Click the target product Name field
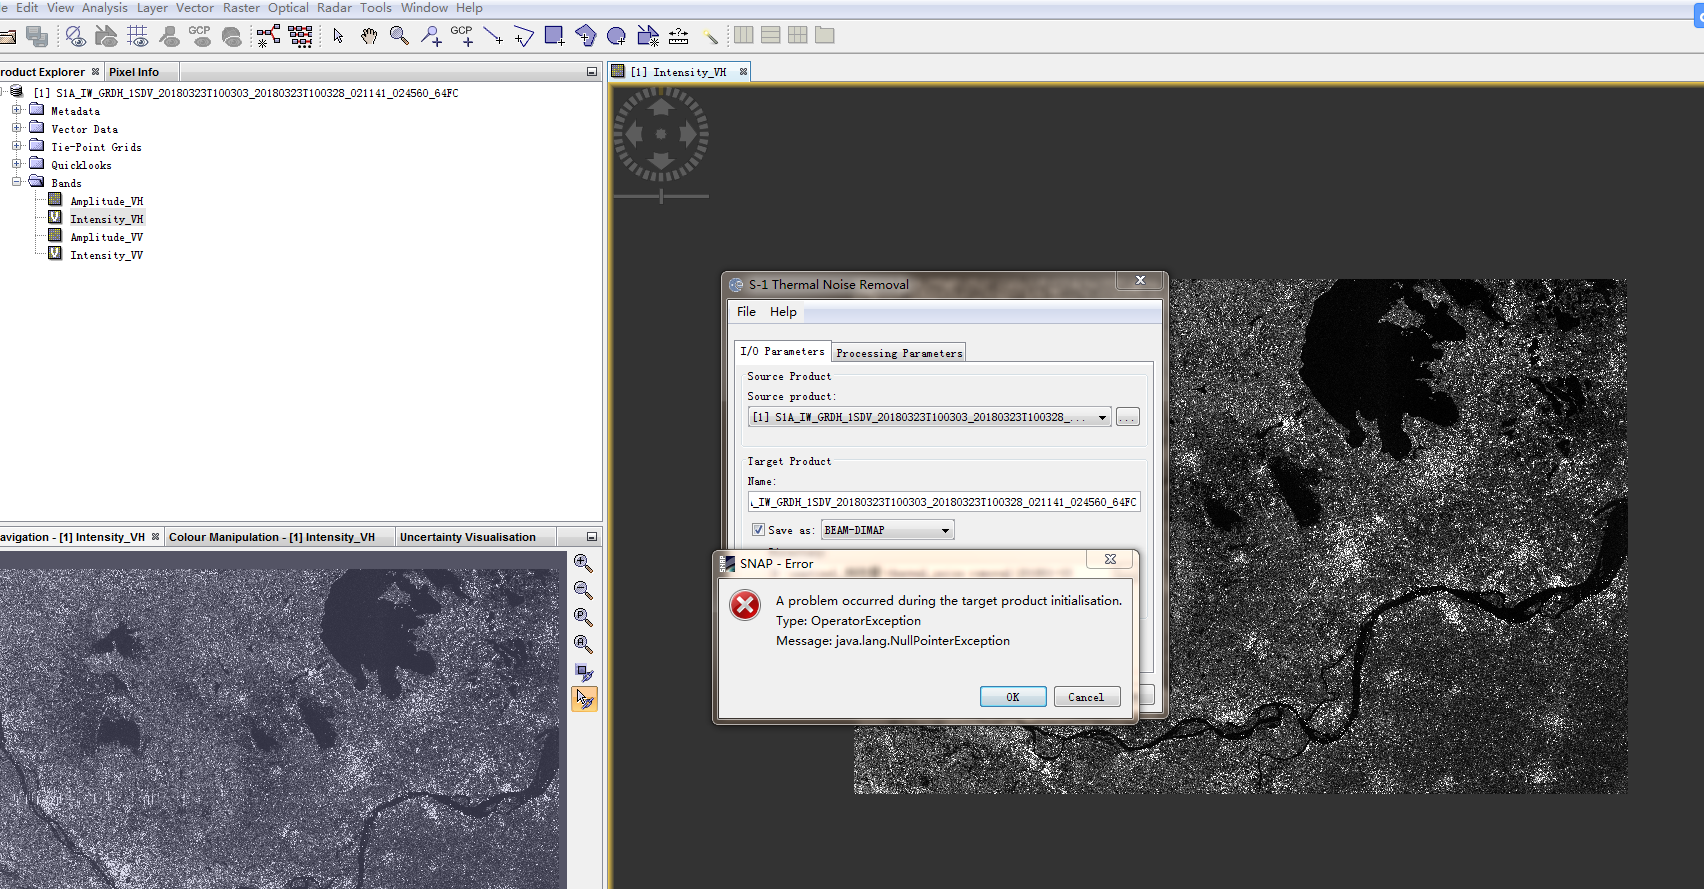This screenshot has height=889, width=1704. pyautogui.click(x=943, y=502)
